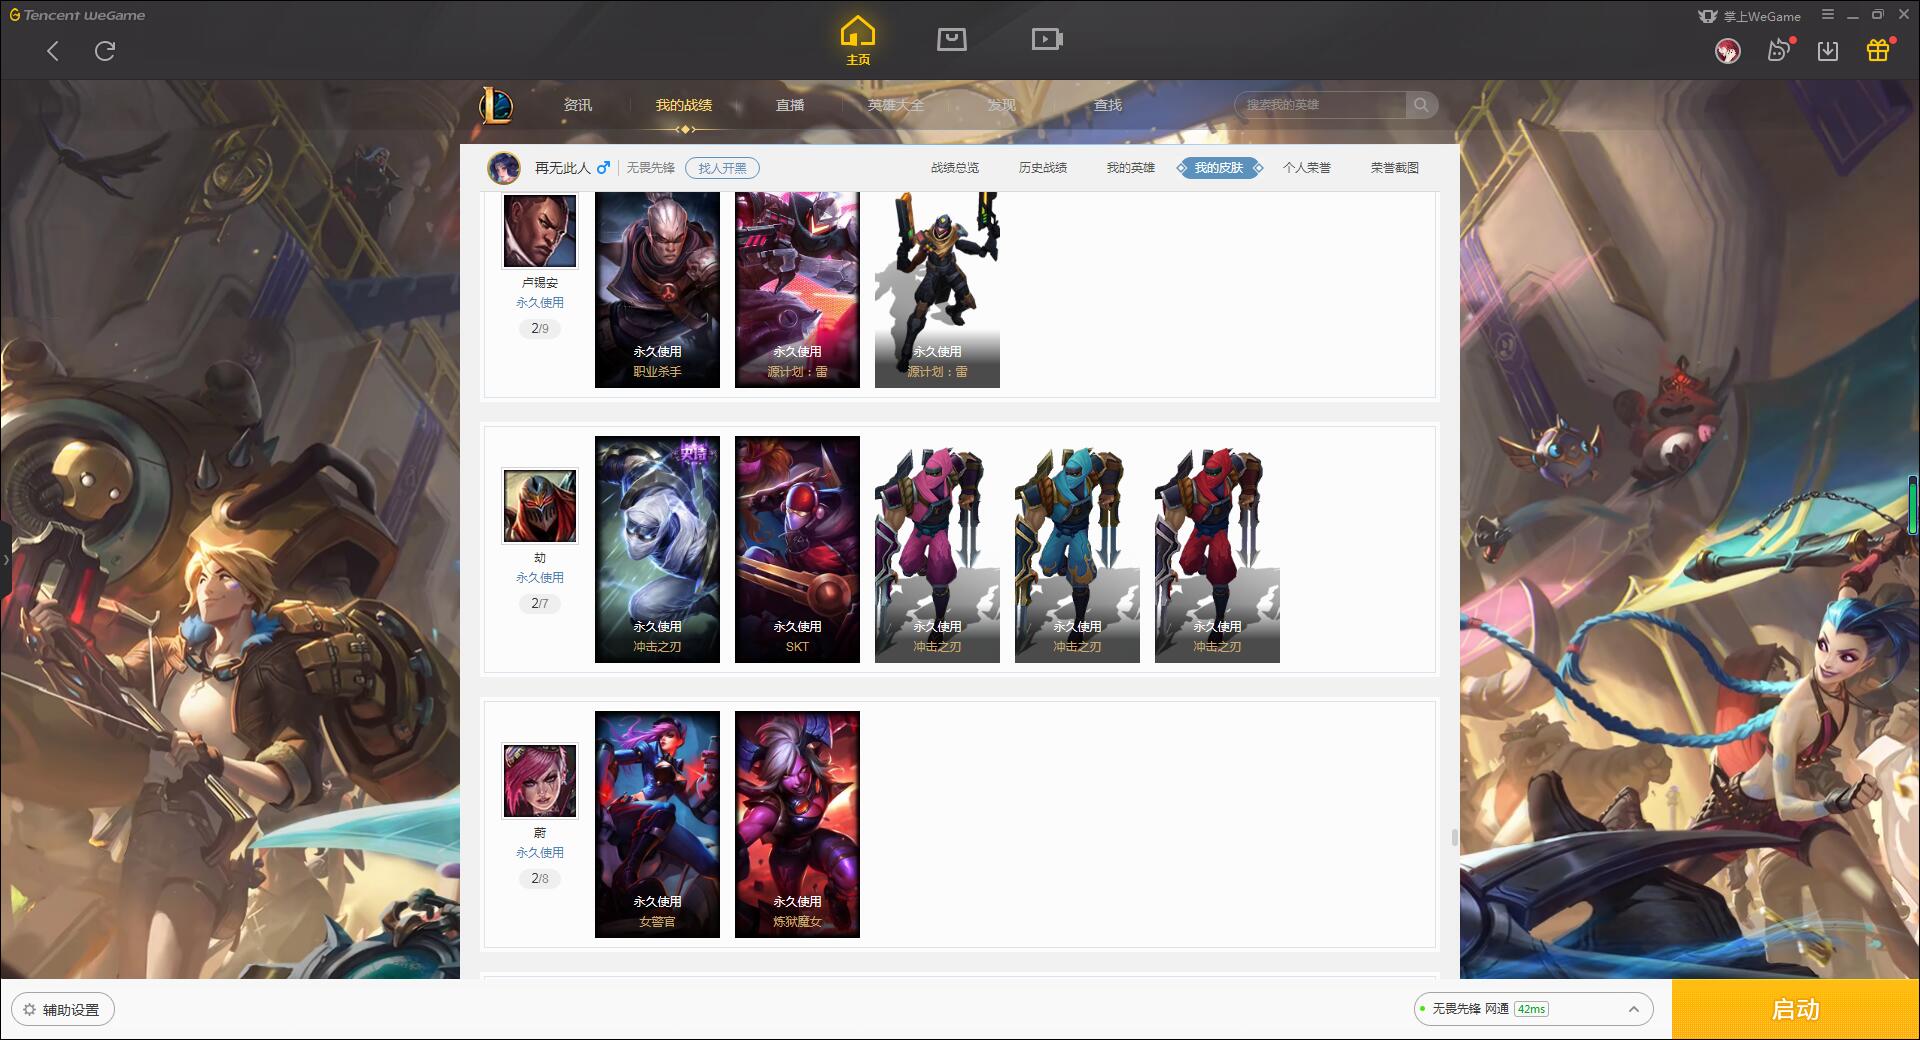Open the SKT skin card
Image resolution: width=1920 pixels, height=1040 pixels.
point(797,549)
